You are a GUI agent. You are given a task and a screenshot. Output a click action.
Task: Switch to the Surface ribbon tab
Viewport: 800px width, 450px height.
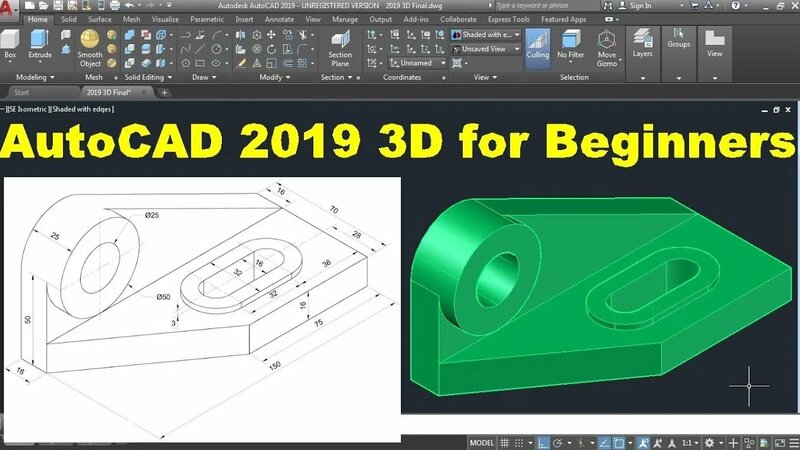pyautogui.click(x=99, y=19)
